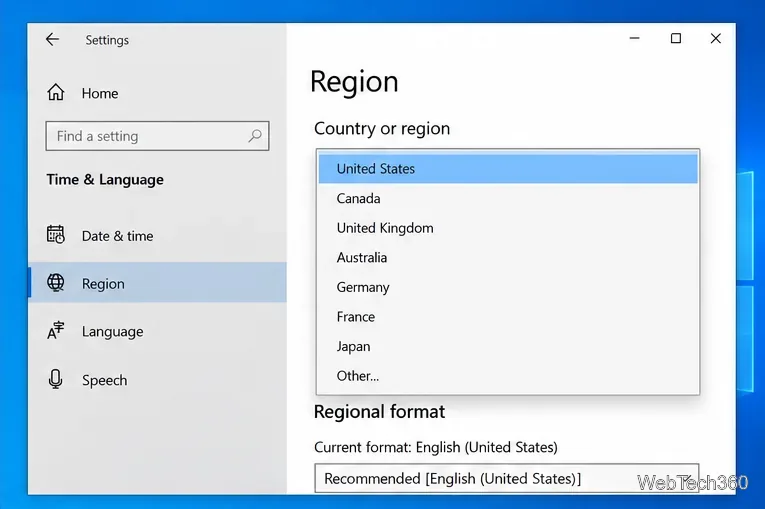
Task: Close the Settings window
Action: coord(715,38)
